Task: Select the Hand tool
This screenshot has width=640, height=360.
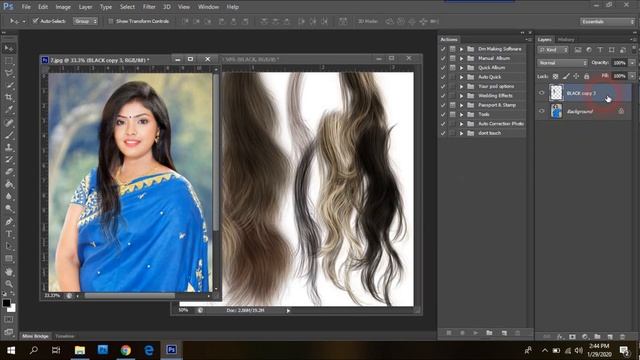Action: coord(9,271)
